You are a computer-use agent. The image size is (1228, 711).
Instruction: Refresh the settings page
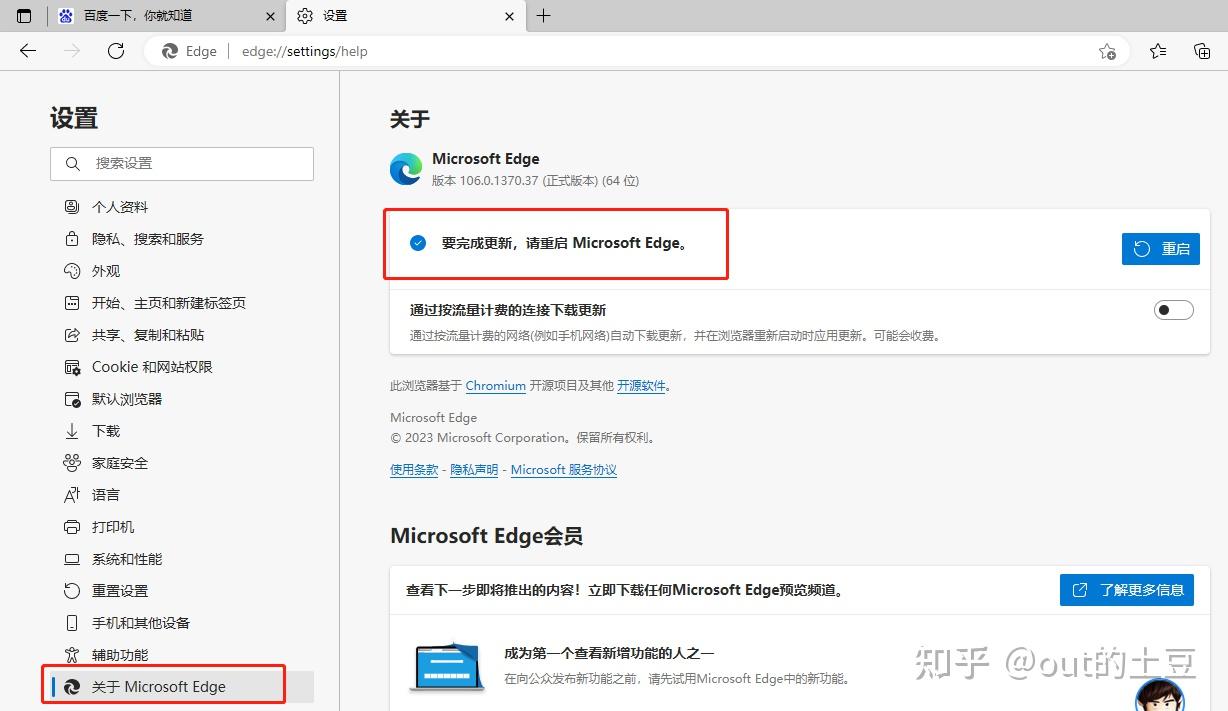(116, 51)
